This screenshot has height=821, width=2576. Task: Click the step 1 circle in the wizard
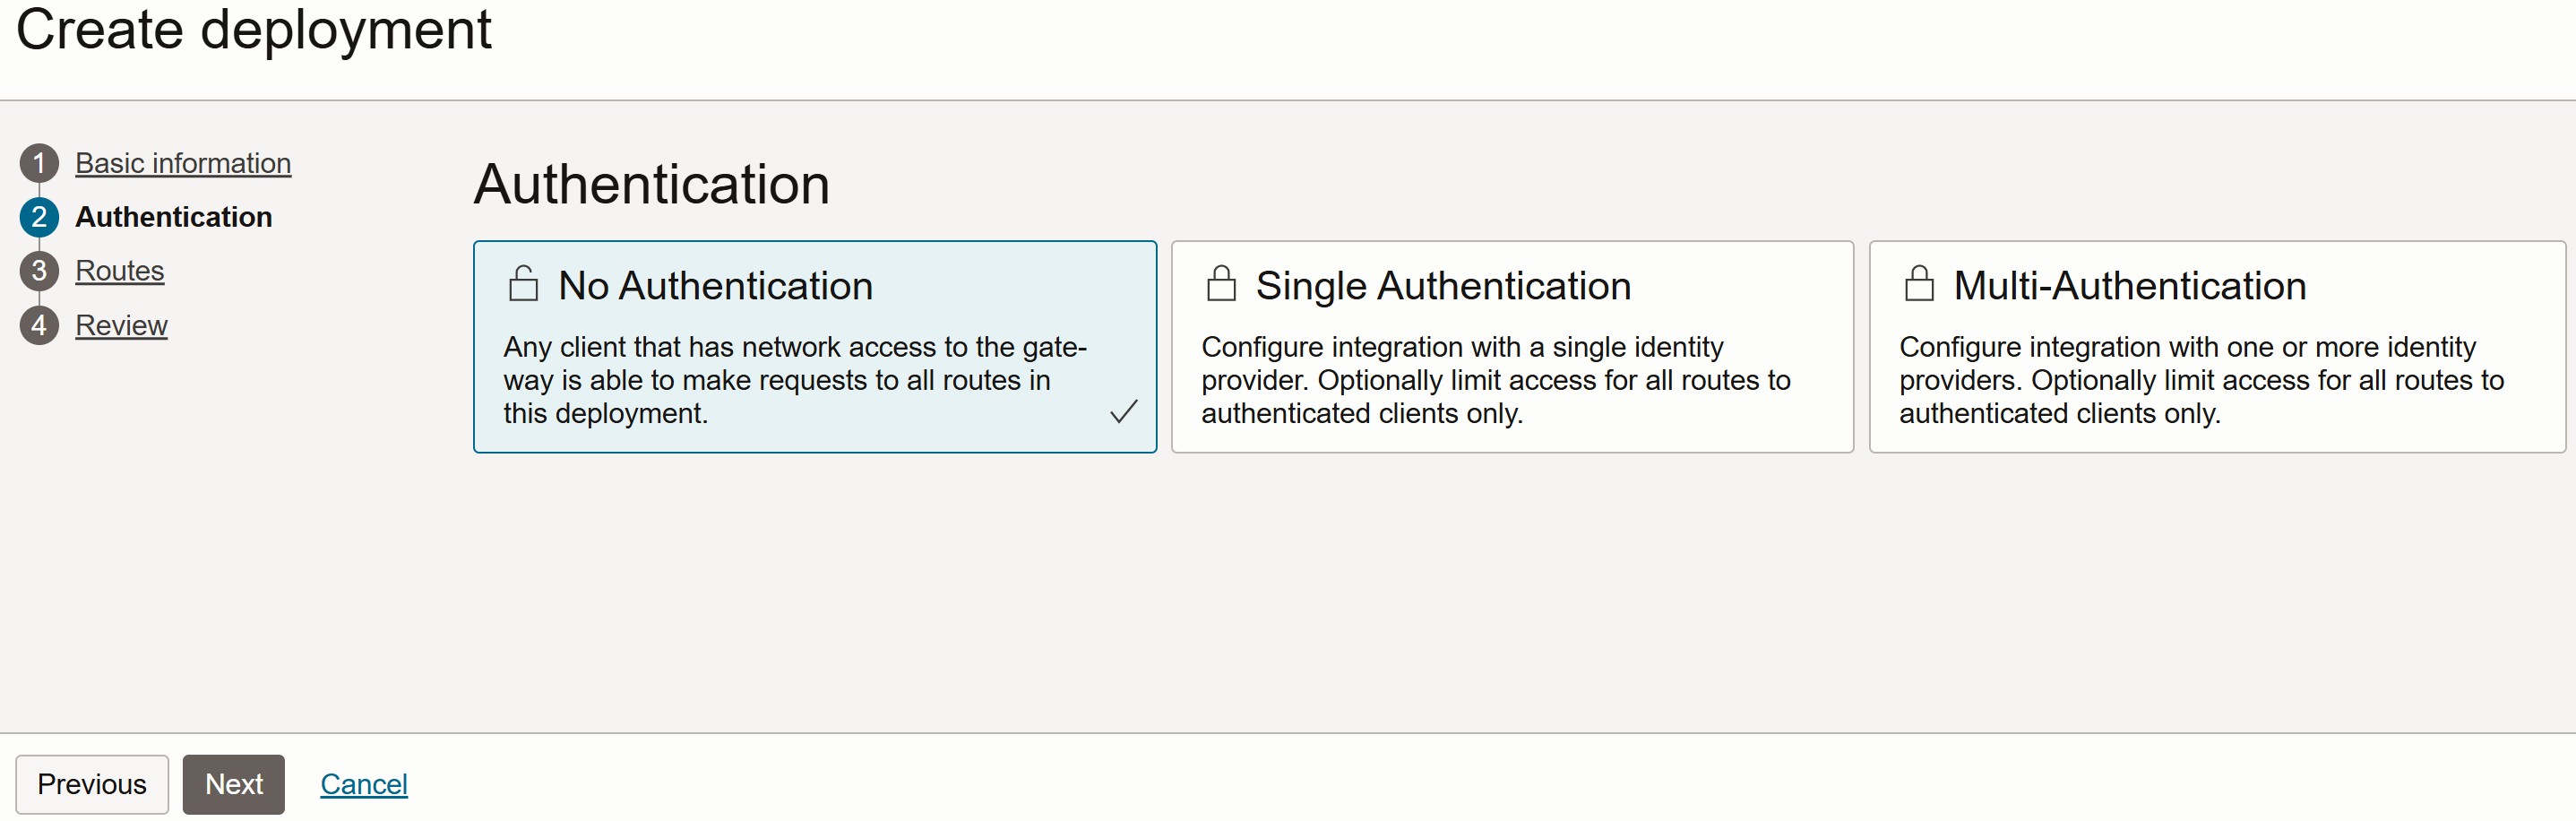[x=39, y=163]
